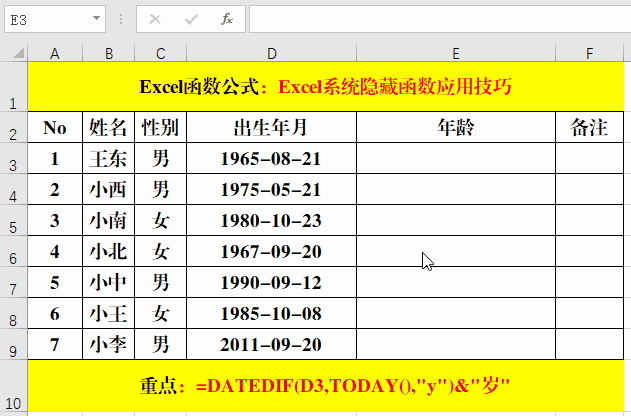Select cell containing '小西'
631x416 pixels.
[109, 189]
